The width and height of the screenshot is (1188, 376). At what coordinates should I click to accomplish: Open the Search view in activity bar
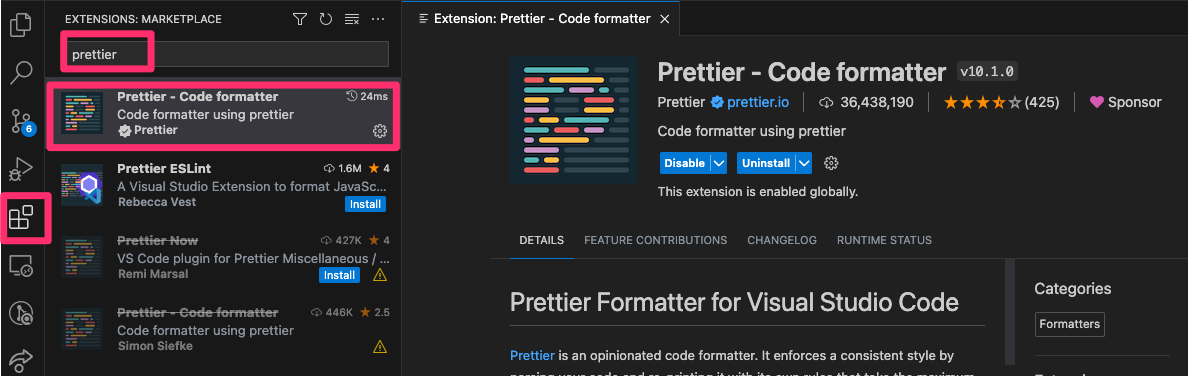pyautogui.click(x=20, y=73)
